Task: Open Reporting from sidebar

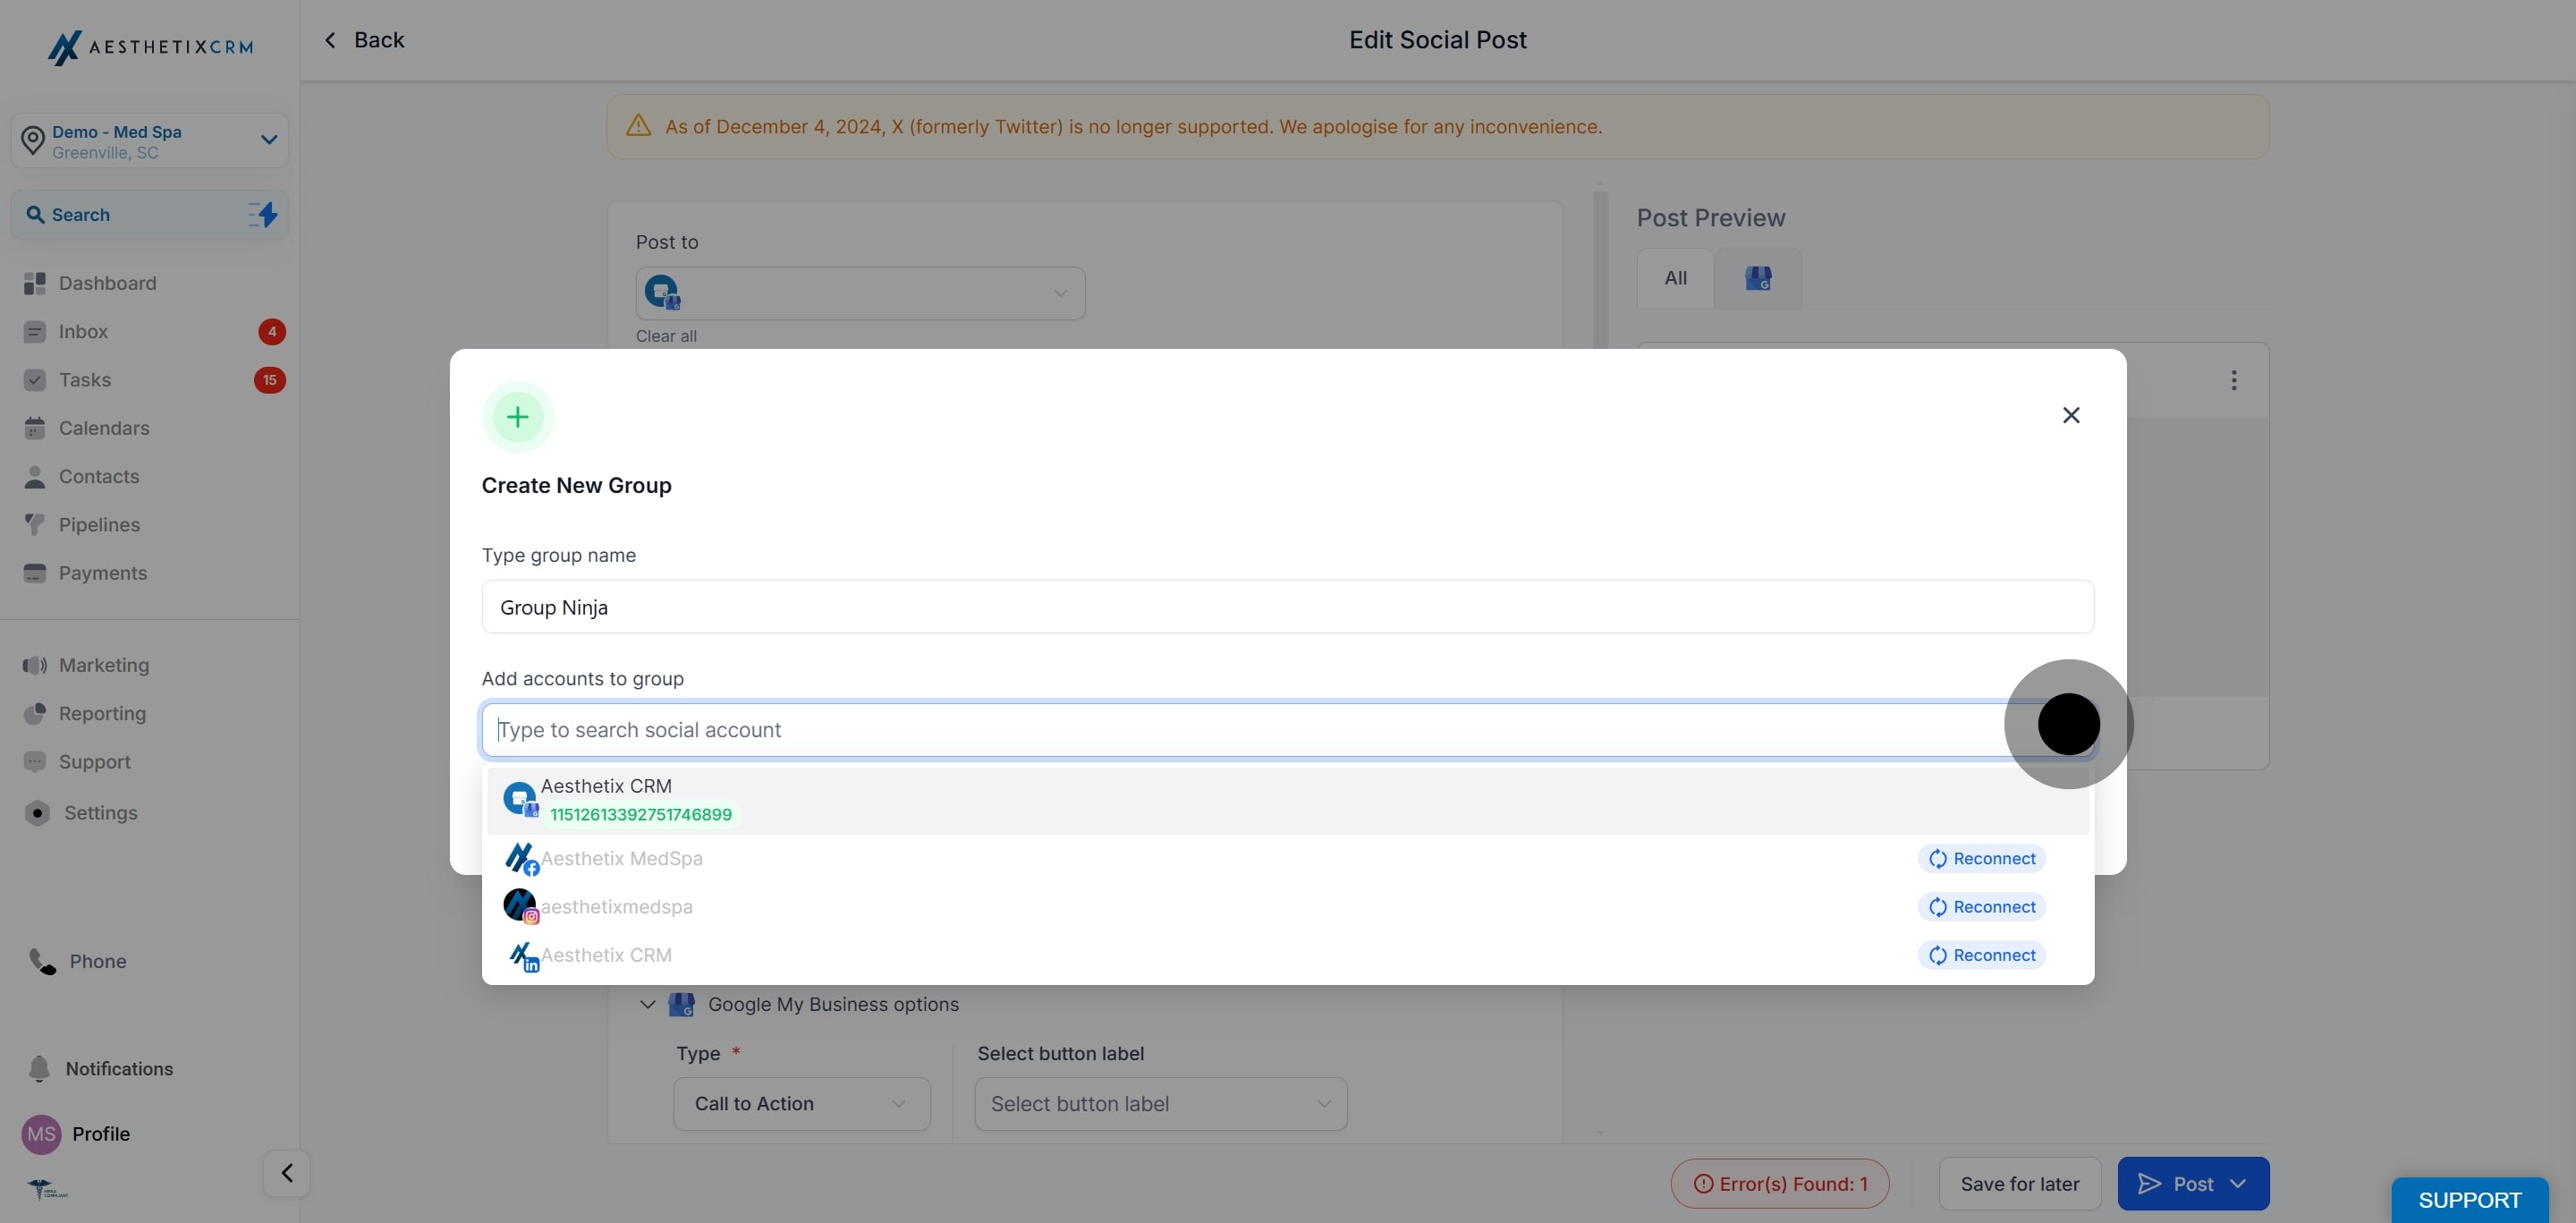Action: 102,713
